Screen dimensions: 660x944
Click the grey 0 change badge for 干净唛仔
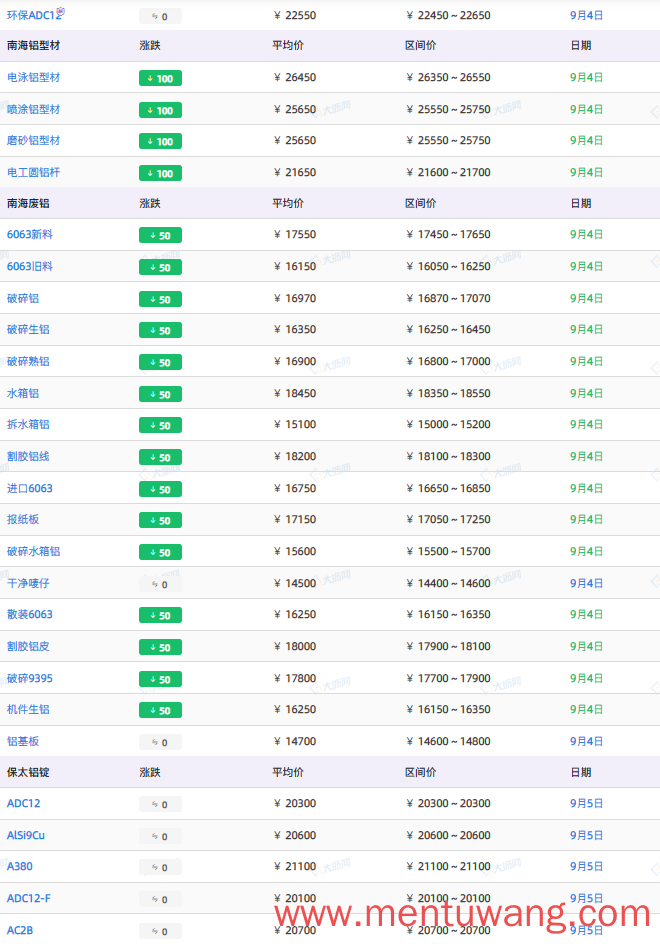coord(160,584)
